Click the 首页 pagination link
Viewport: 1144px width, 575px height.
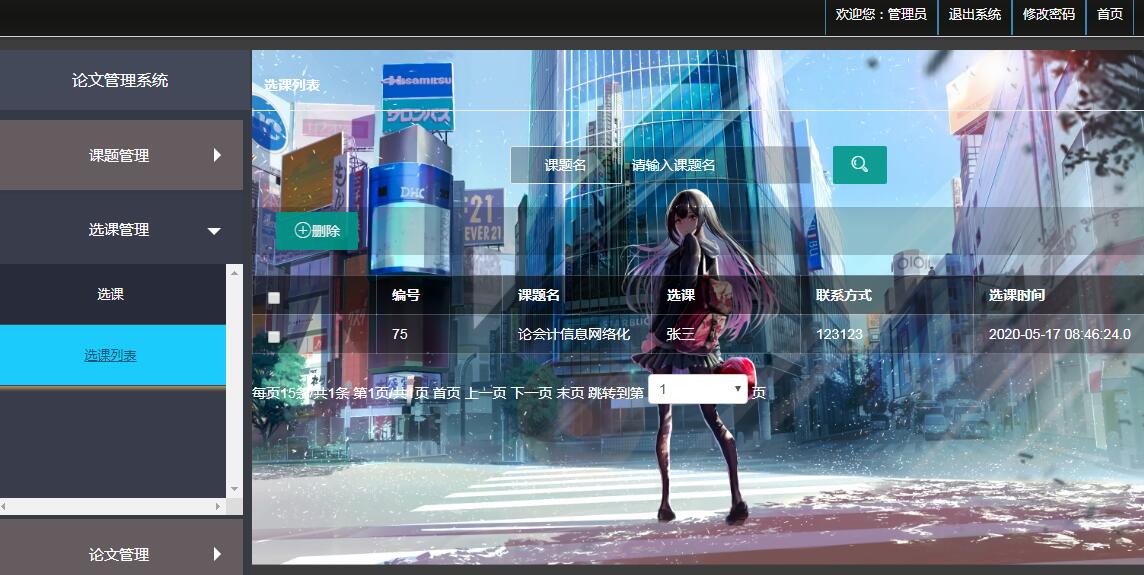(447, 393)
